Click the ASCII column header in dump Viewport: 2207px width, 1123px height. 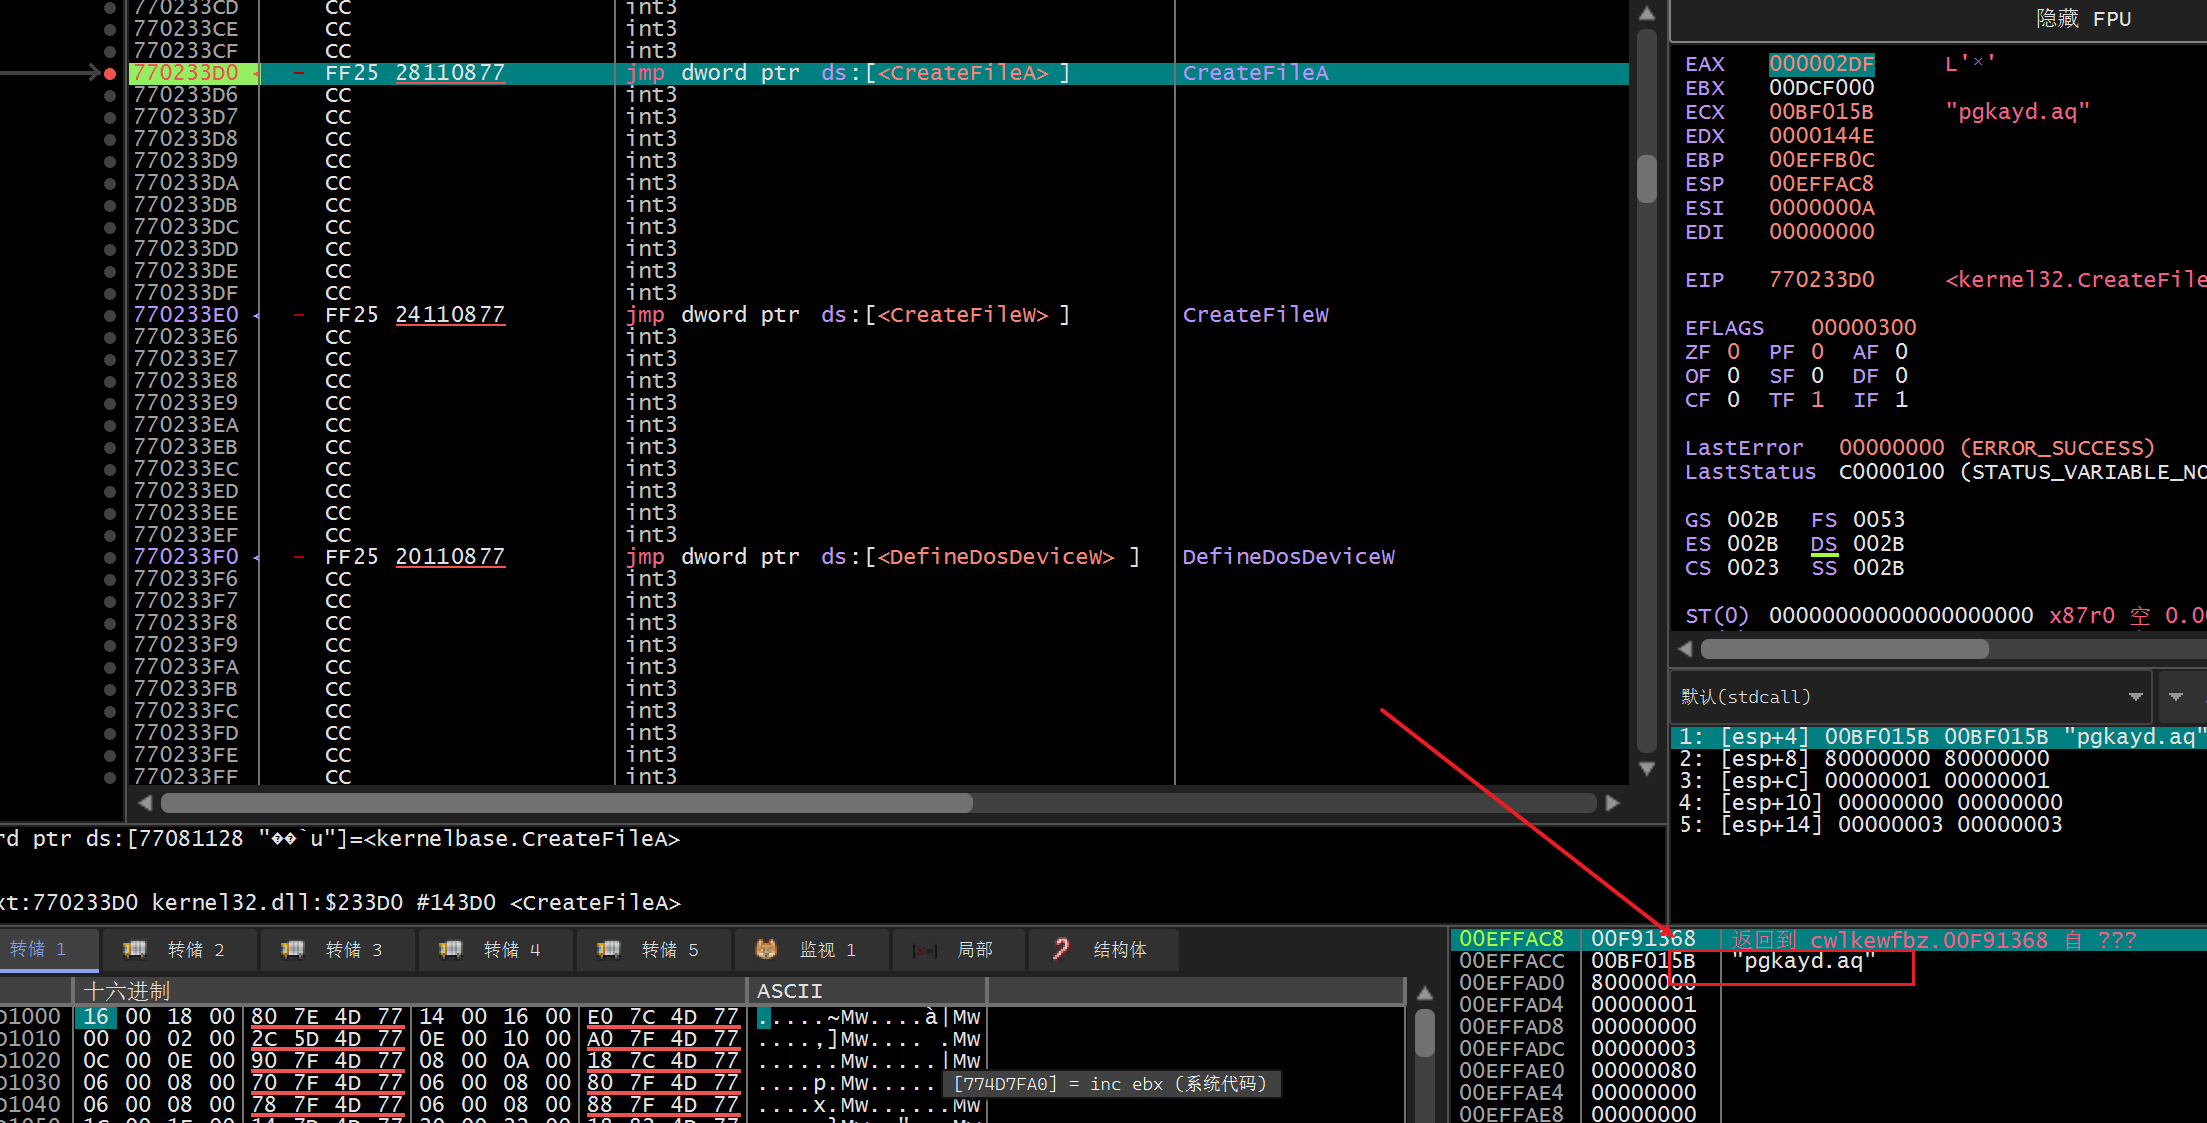[867, 991]
